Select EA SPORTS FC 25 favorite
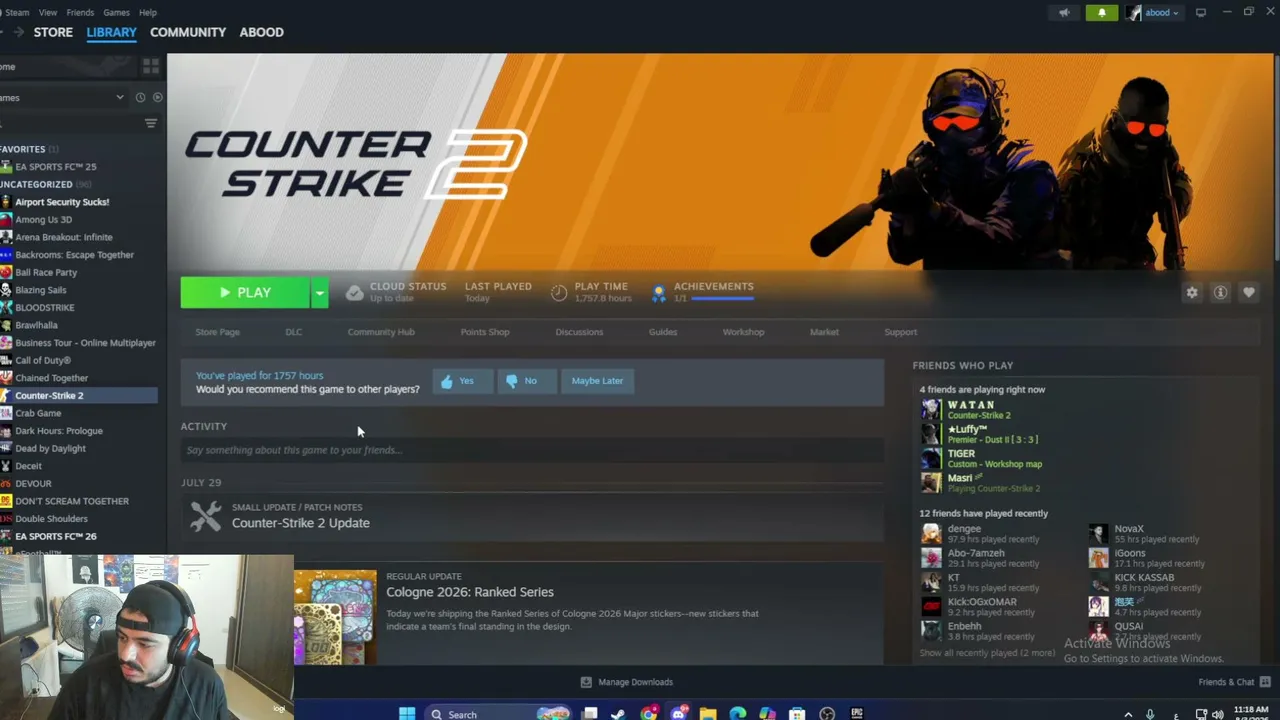1280x720 pixels. [55, 167]
